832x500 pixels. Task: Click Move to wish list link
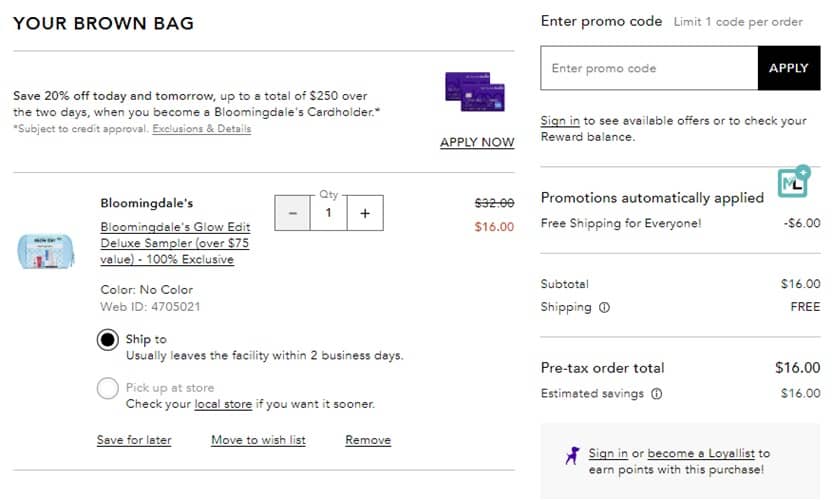[x=258, y=440]
